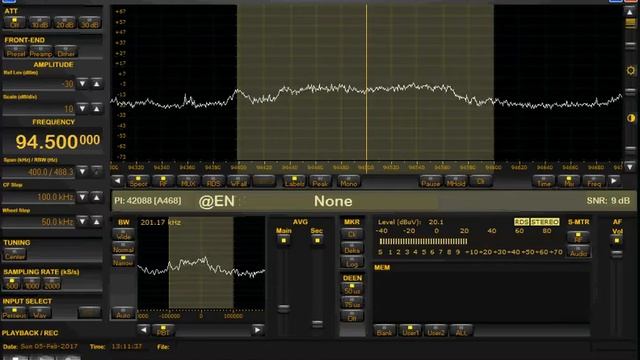This screenshot has width=640, height=360.
Task: Switch to the WFall waterfall view
Action: [x=238, y=182]
